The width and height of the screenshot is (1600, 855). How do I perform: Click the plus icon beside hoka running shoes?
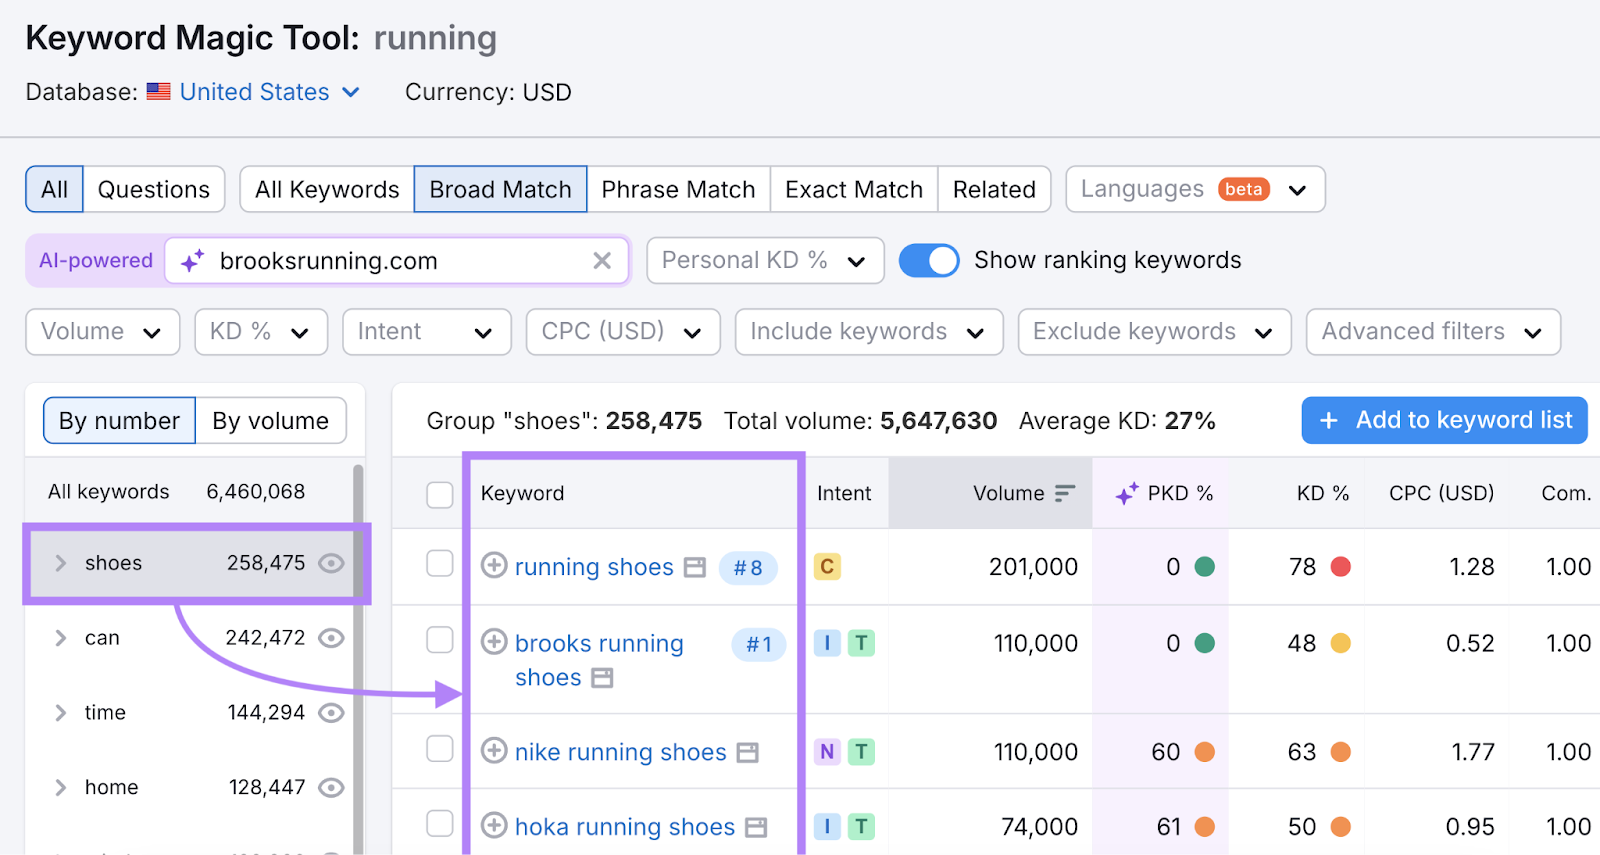pos(494,826)
